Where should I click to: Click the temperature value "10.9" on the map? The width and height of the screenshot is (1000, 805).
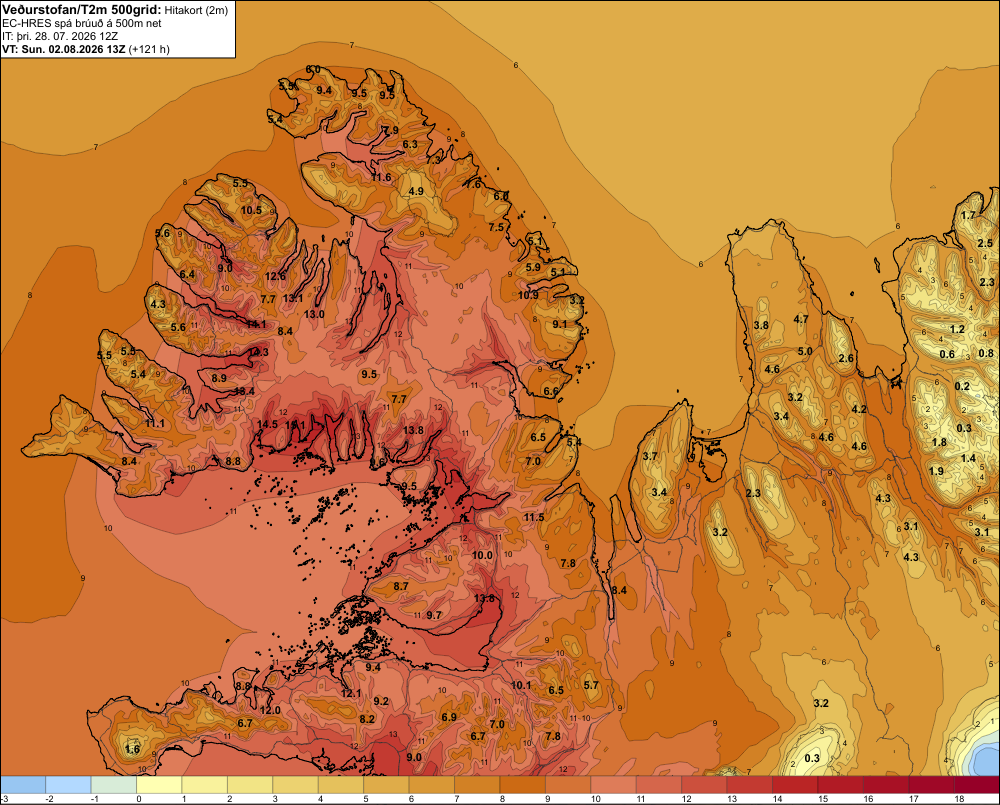pyautogui.click(x=528, y=295)
